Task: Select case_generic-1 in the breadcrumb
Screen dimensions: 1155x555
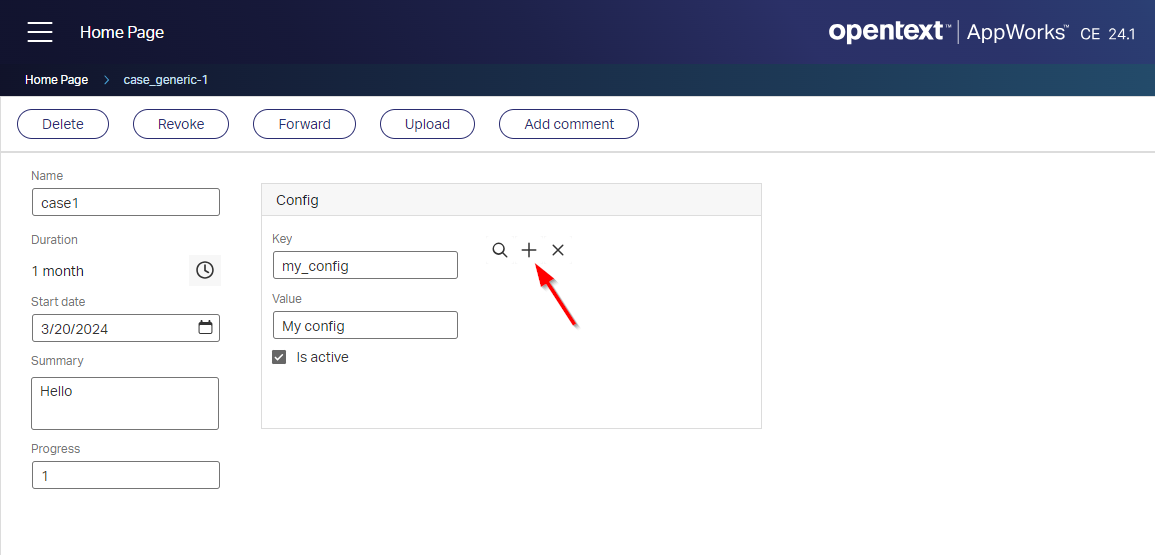Action: point(166,80)
